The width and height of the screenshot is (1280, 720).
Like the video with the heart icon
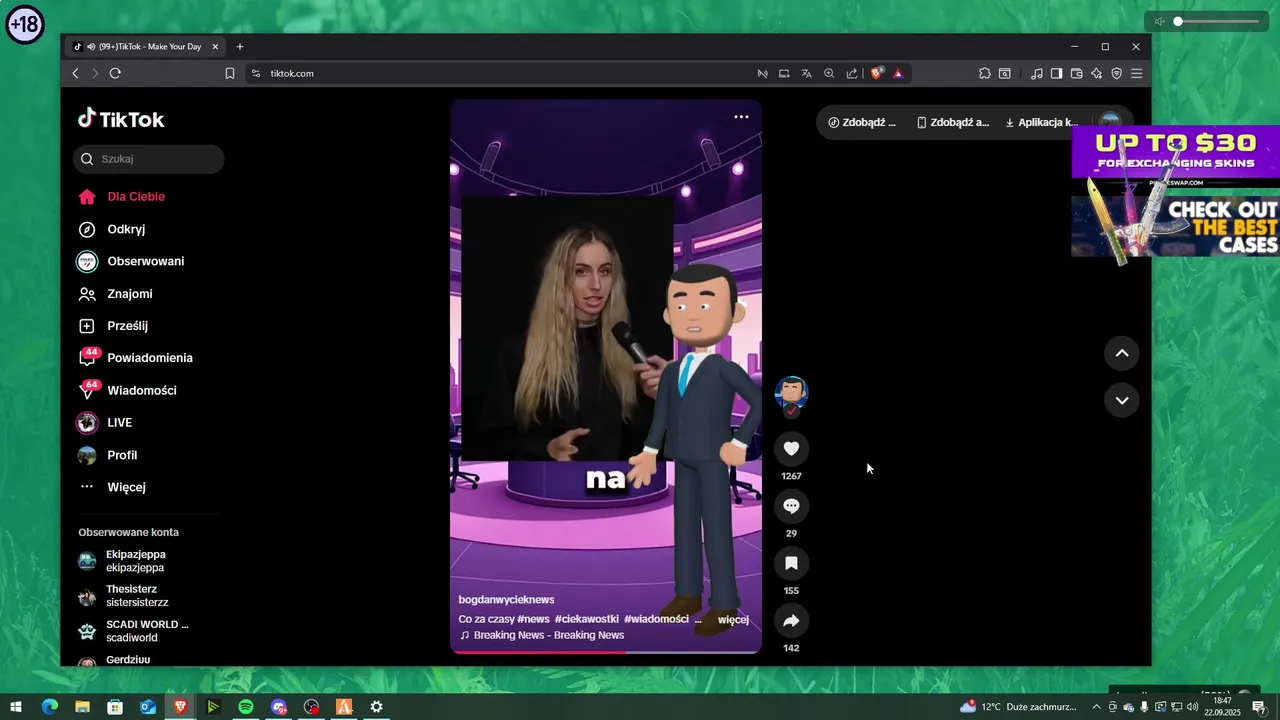(791, 449)
